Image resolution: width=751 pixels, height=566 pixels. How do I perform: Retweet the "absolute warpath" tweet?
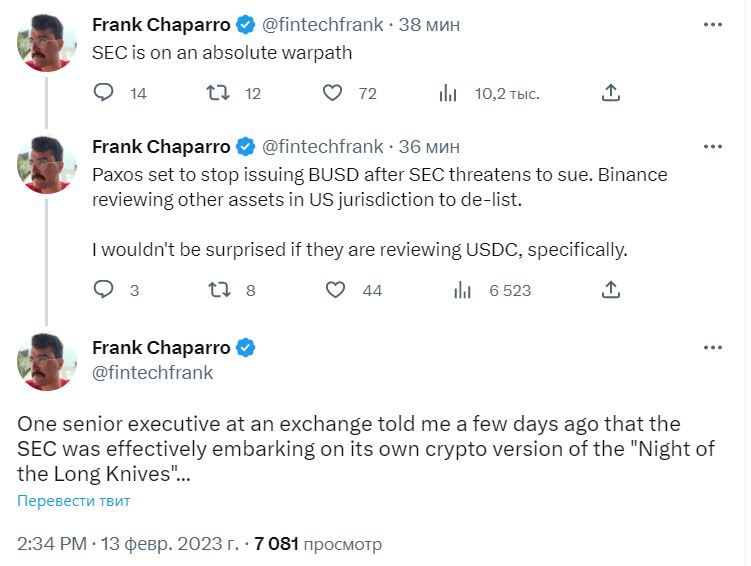click(x=217, y=93)
